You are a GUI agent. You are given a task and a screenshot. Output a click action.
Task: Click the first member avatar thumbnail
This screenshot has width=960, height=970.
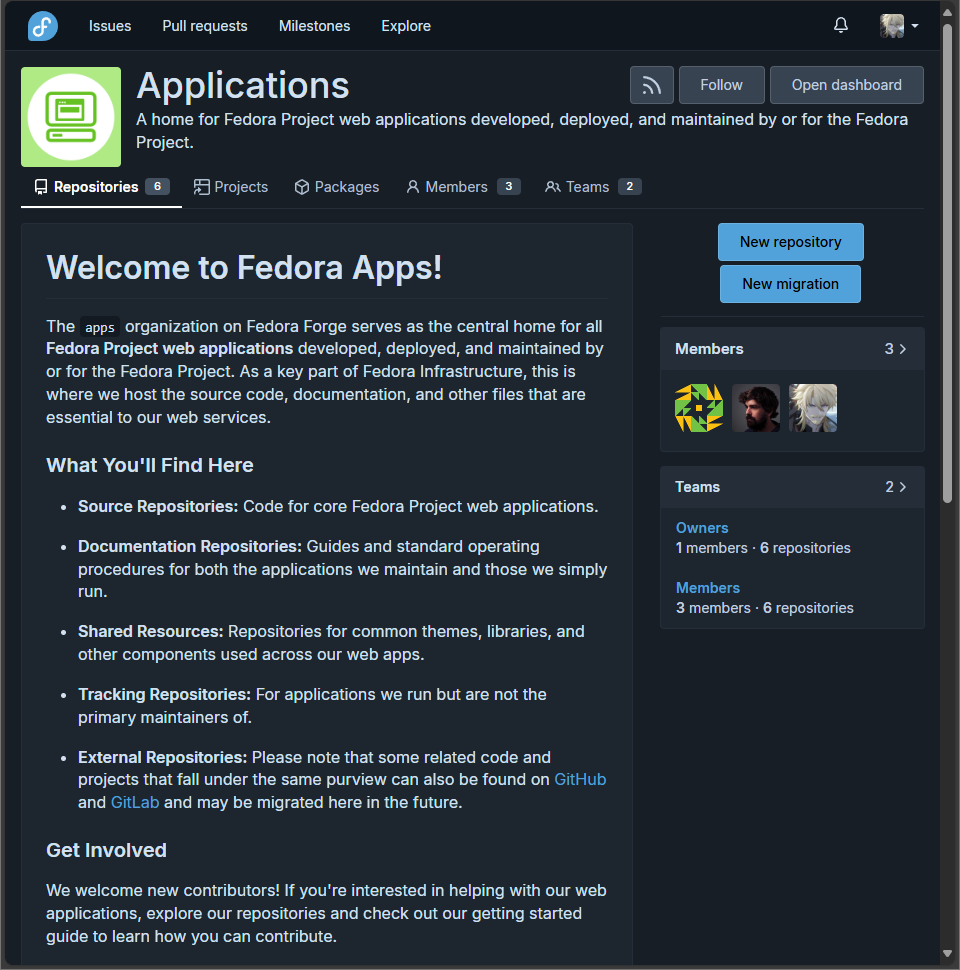[x=698, y=408]
